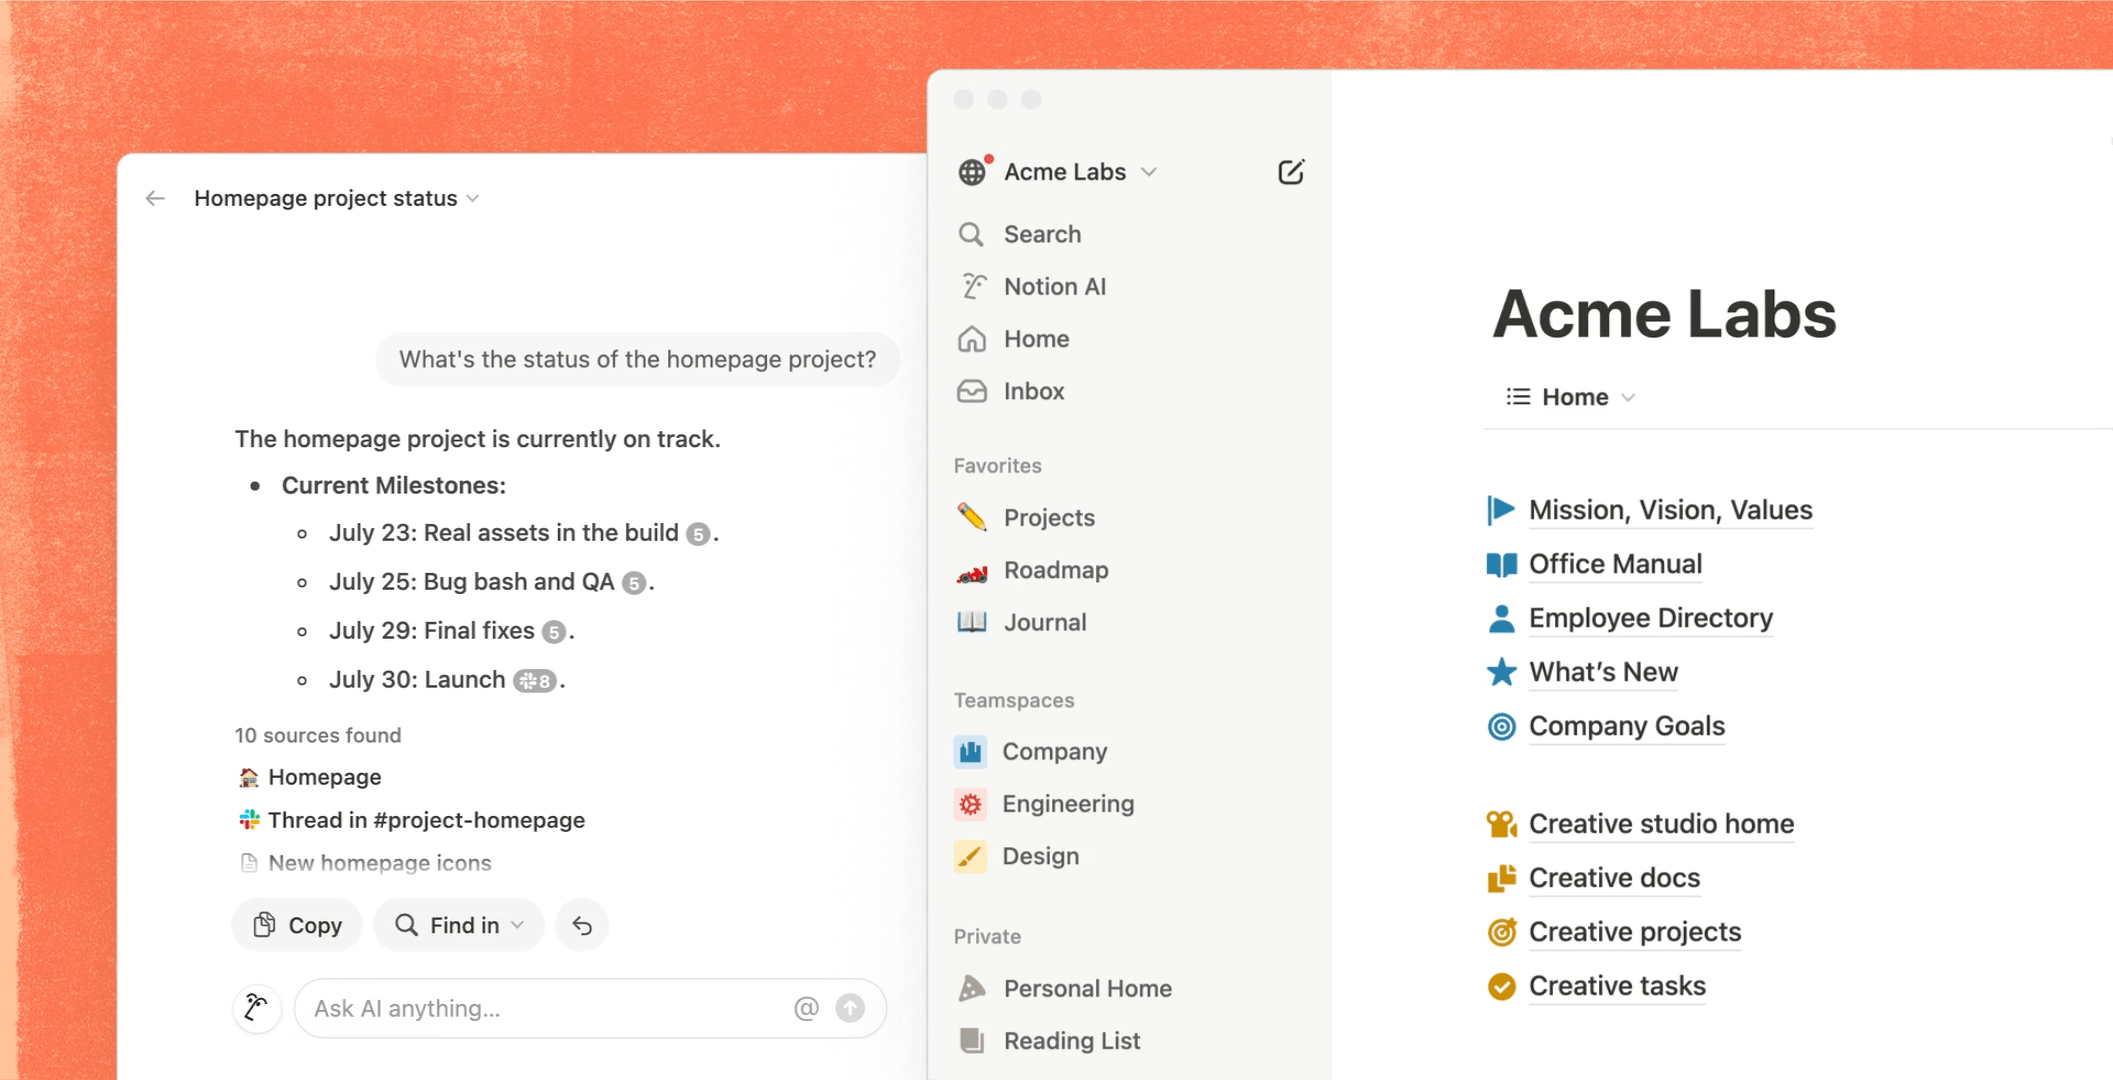Screen dimensions: 2113x1080
Task: Click the Personal Home icon
Action: point(972,988)
